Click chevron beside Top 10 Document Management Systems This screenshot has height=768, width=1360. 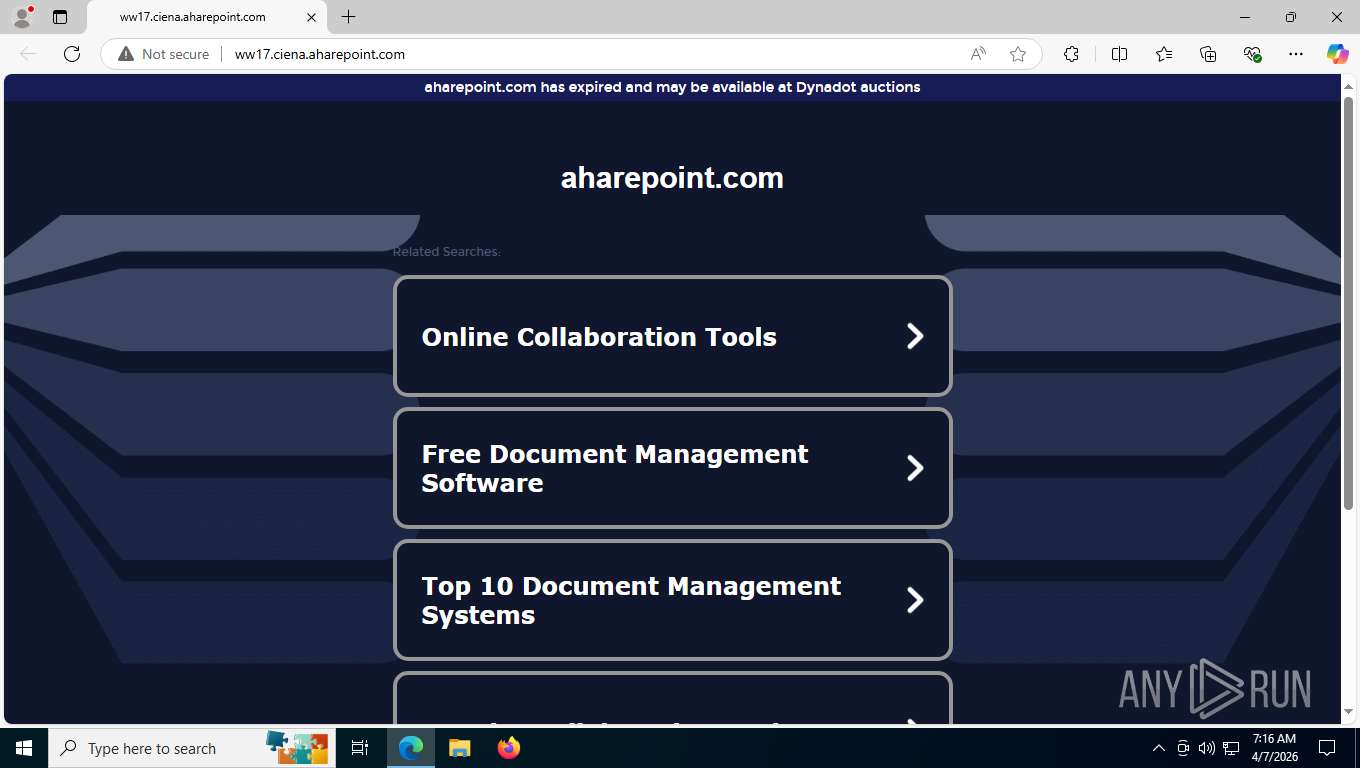tap(915, 600)
